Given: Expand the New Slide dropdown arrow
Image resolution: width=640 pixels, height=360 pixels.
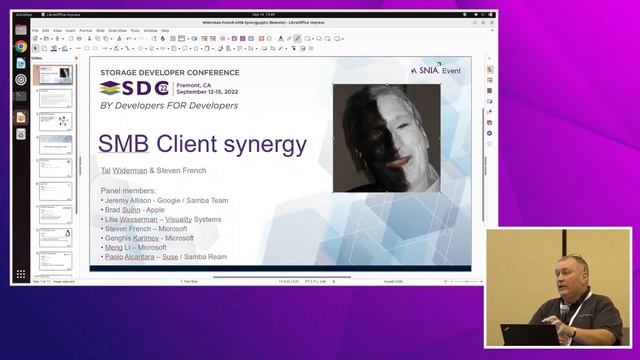Looking at the screenshot, I should pos(313,39).
